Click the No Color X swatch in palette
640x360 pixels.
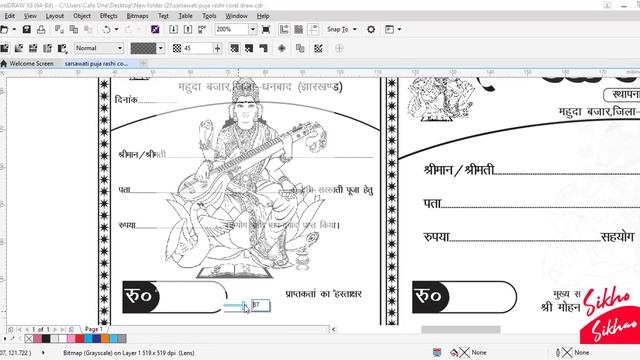tap(29, 338)
